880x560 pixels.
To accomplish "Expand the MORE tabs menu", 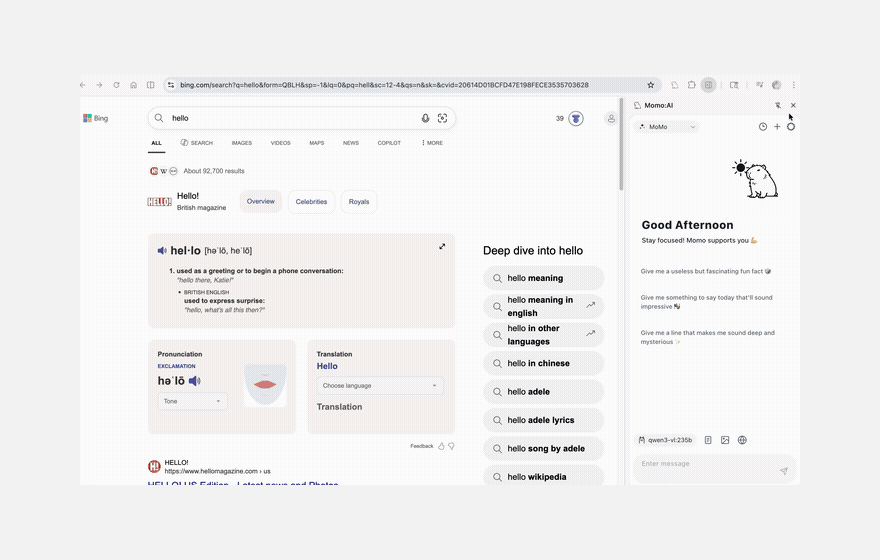I will [432, 143].
